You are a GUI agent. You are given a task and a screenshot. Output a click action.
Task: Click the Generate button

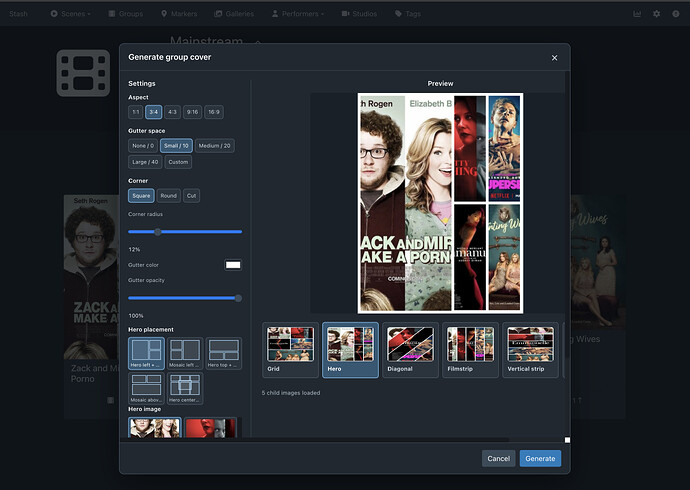point(540,458)
